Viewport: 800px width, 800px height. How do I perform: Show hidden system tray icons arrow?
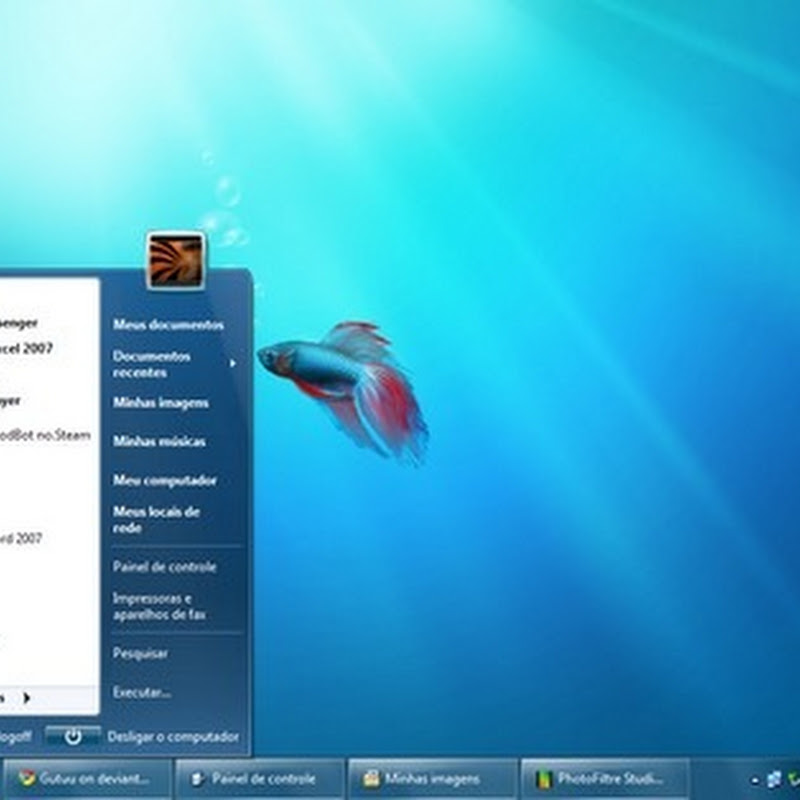(754, 778)
